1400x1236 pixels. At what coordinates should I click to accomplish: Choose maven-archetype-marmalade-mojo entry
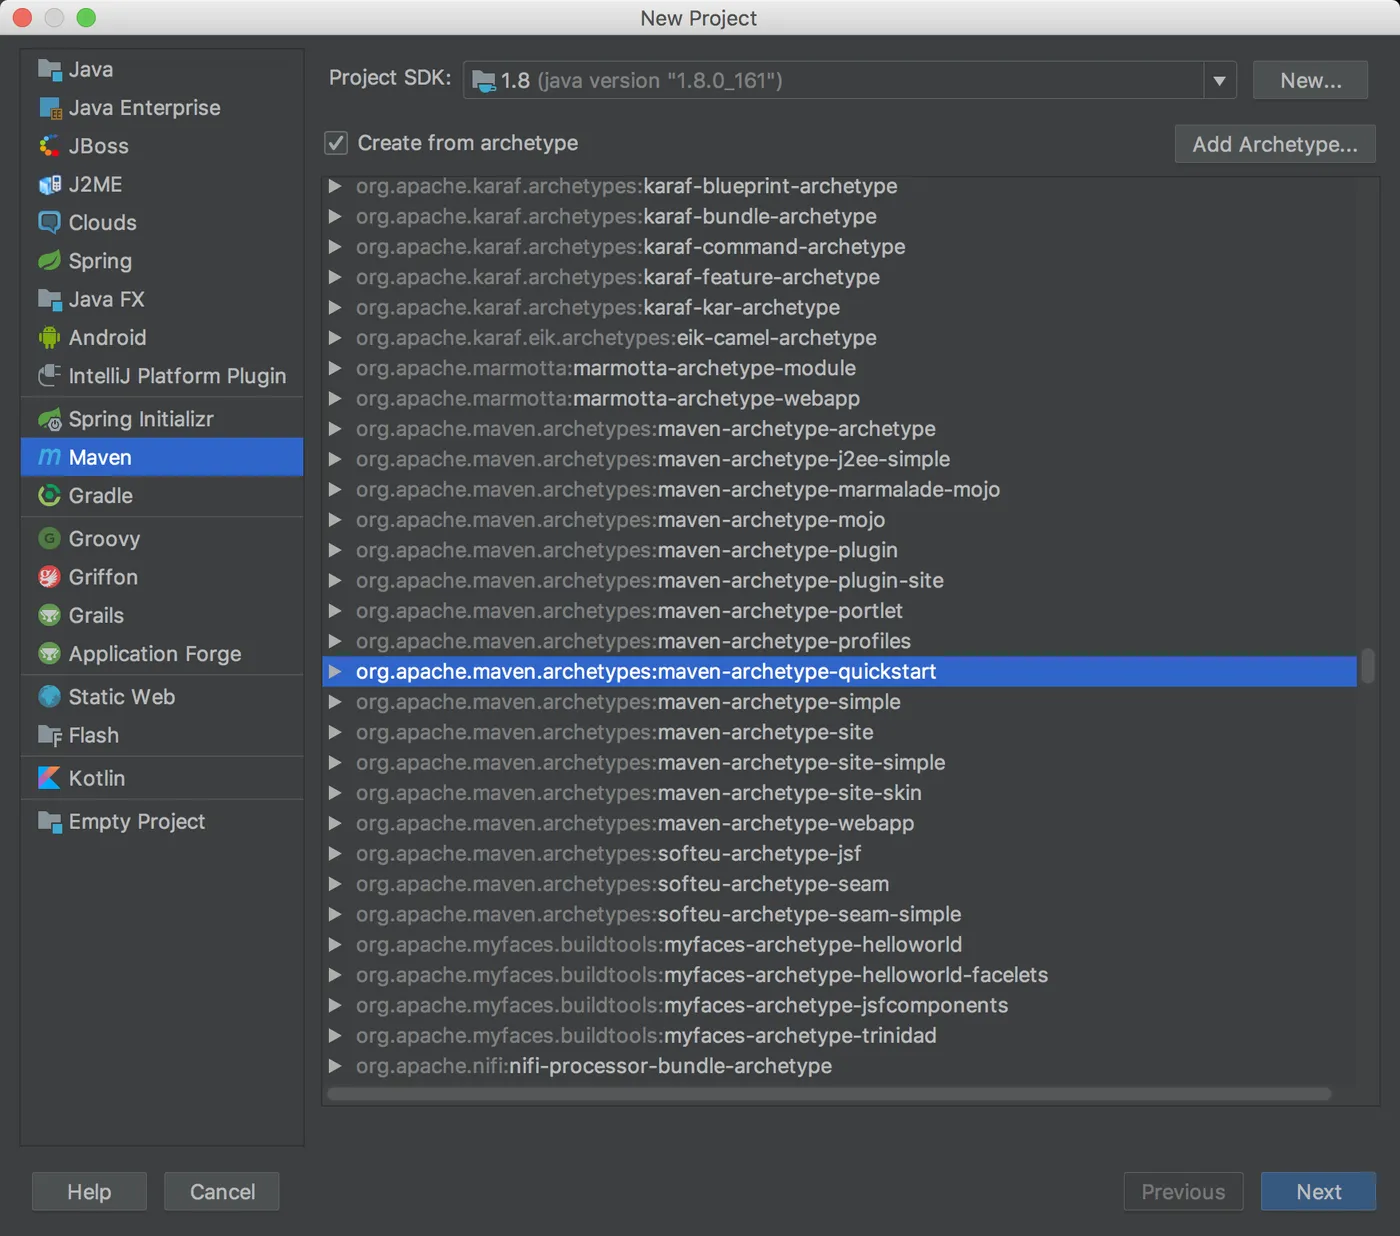(x=840, y=489)
